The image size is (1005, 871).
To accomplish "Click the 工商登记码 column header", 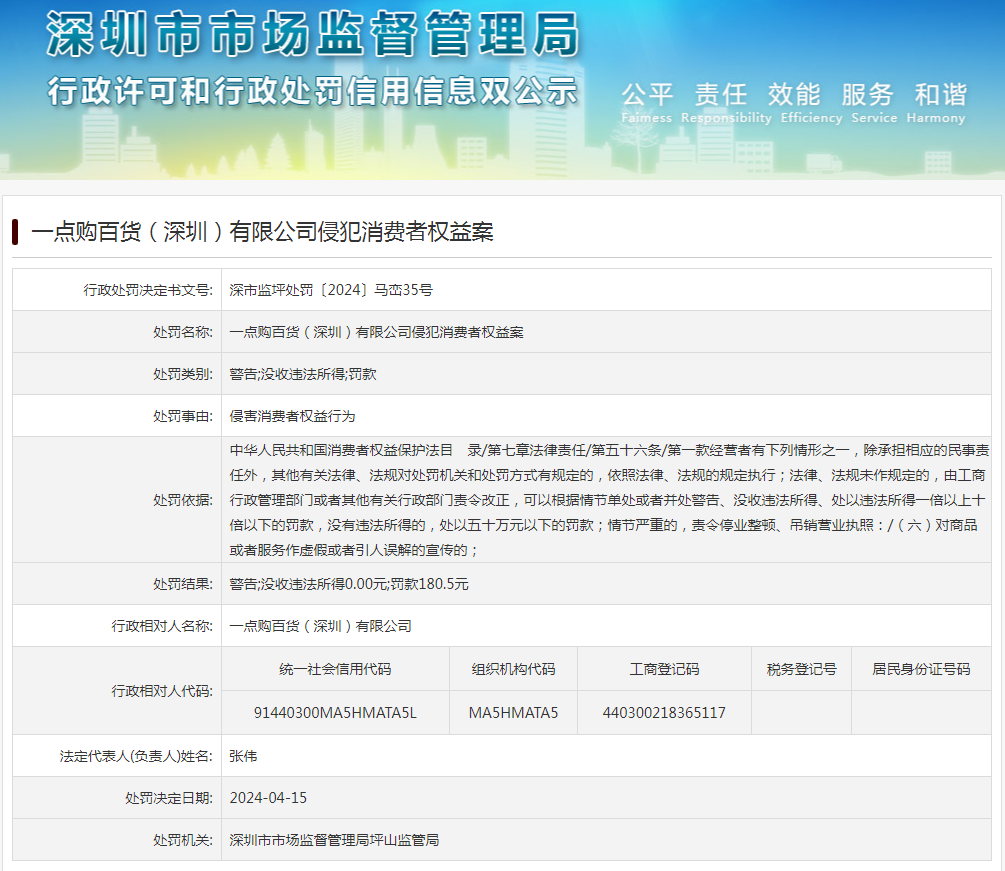I will coord(664,669).
